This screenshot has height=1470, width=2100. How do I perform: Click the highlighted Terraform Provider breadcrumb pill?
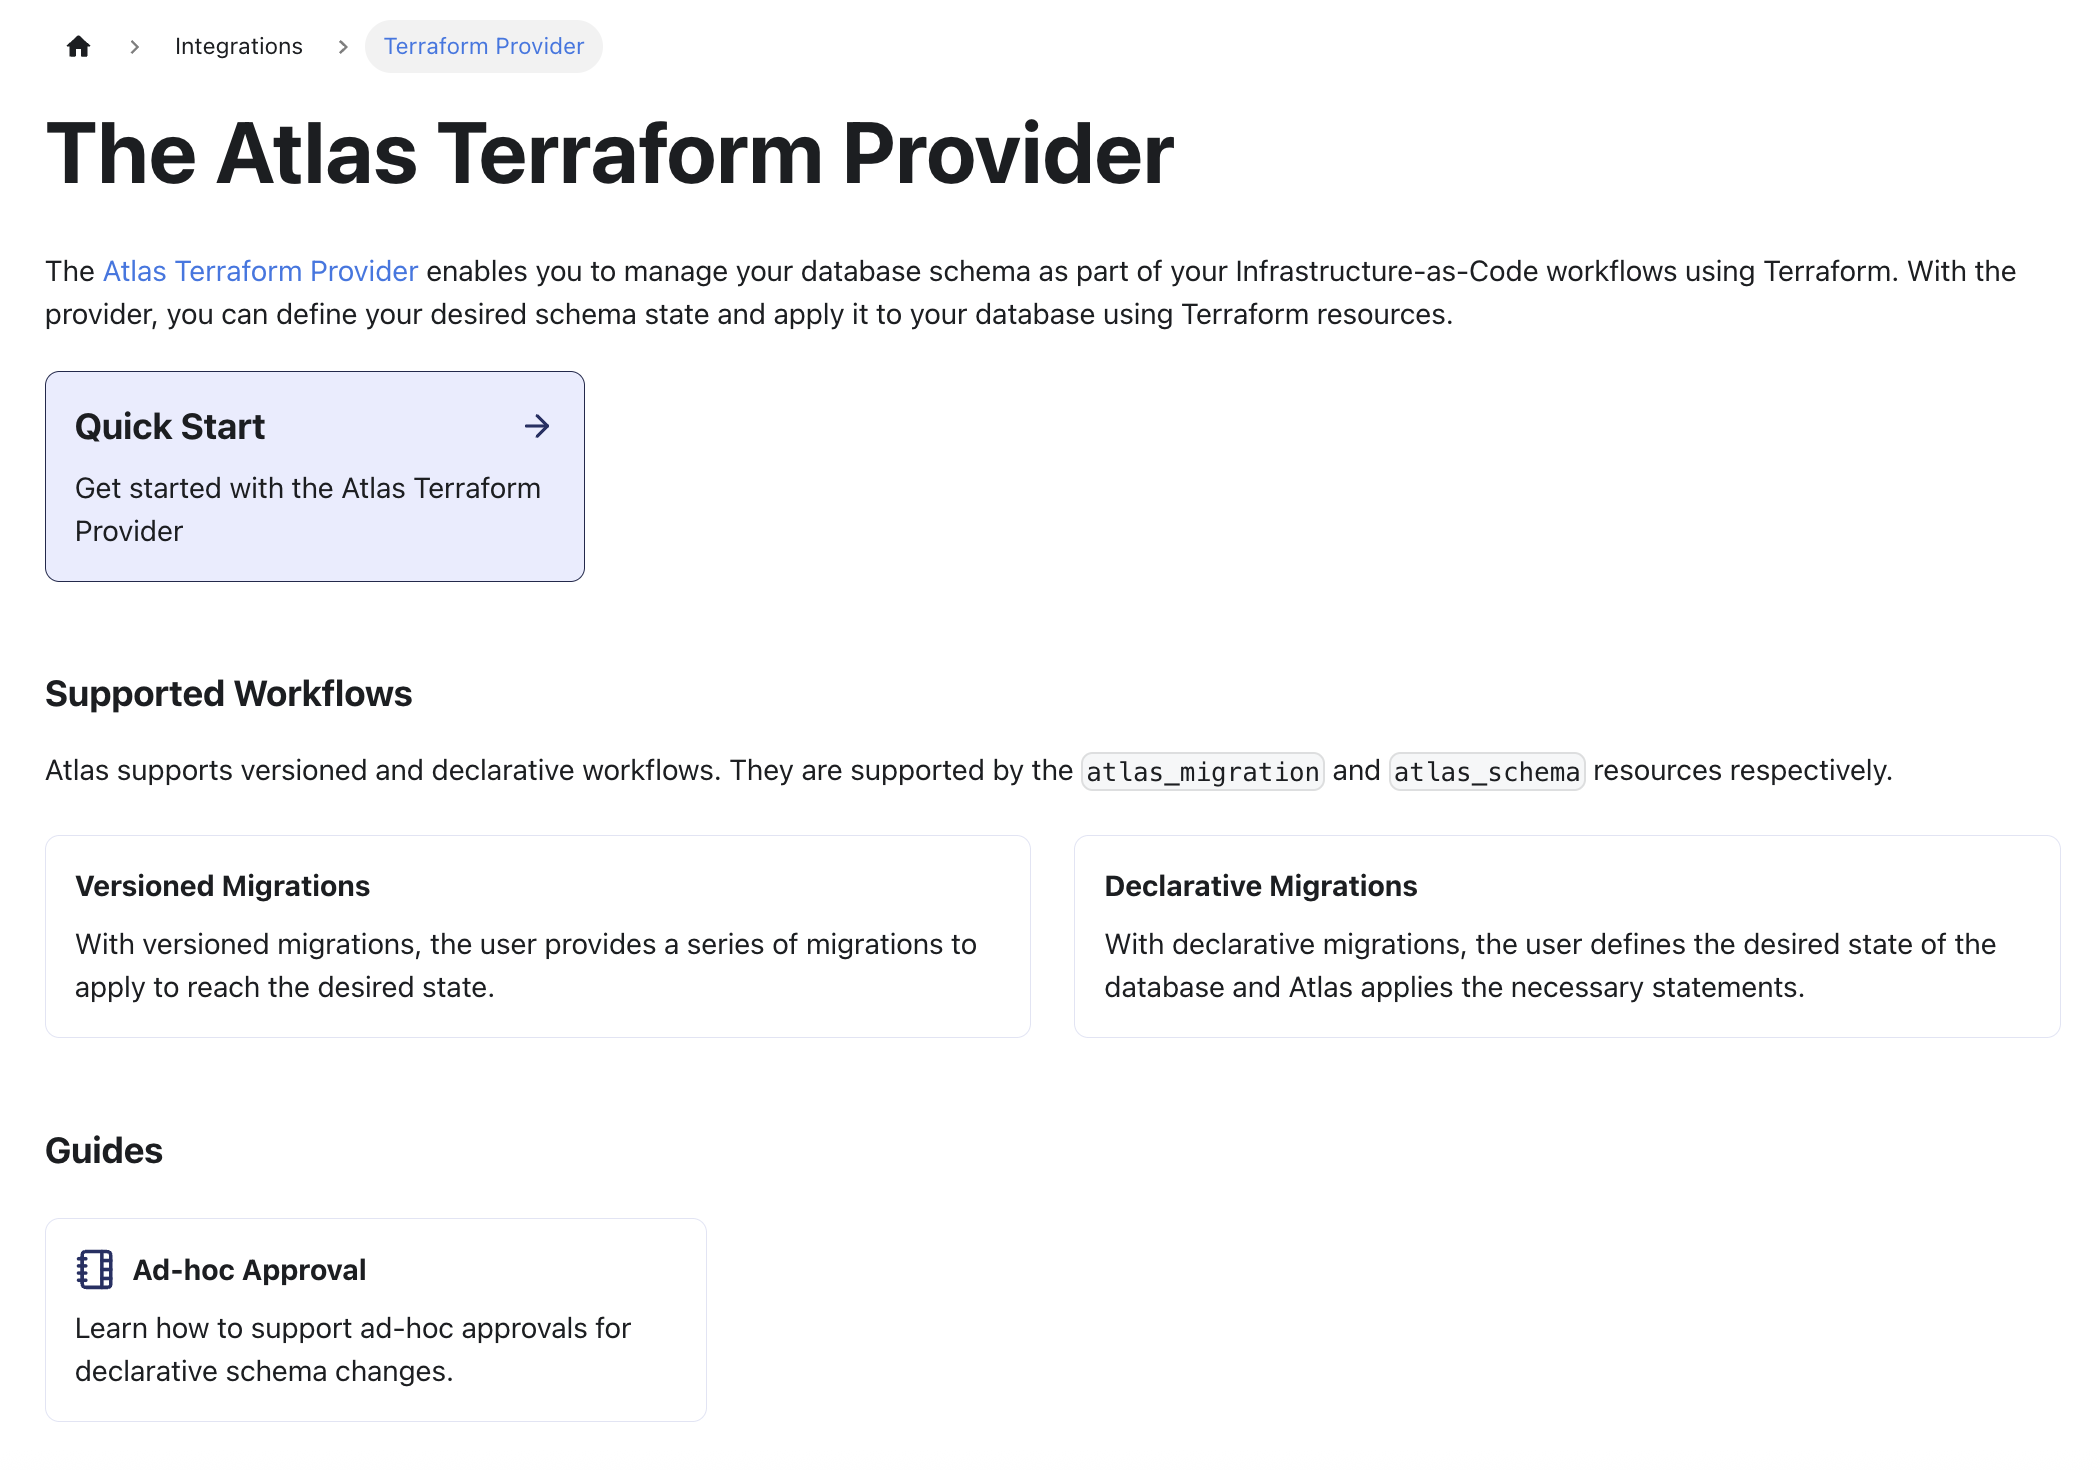484,46
